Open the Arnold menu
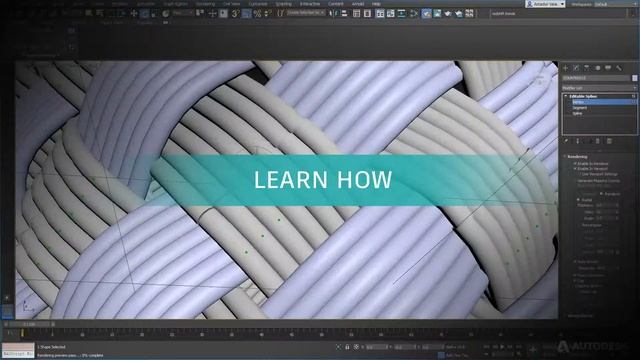 358,4
